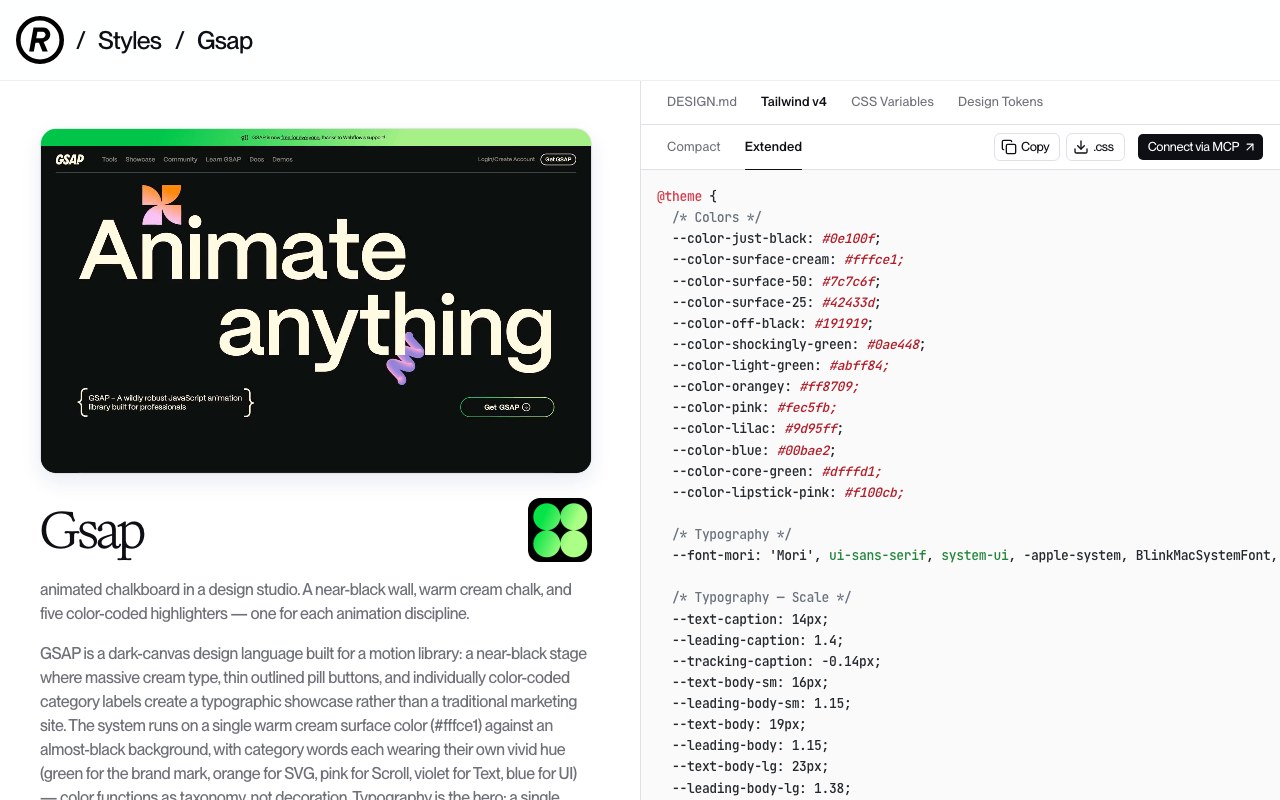The width and height of the screenshot is (1280, 800).
Task: Click the Gsap breadcrumb in the header
Action: [225, 41]
